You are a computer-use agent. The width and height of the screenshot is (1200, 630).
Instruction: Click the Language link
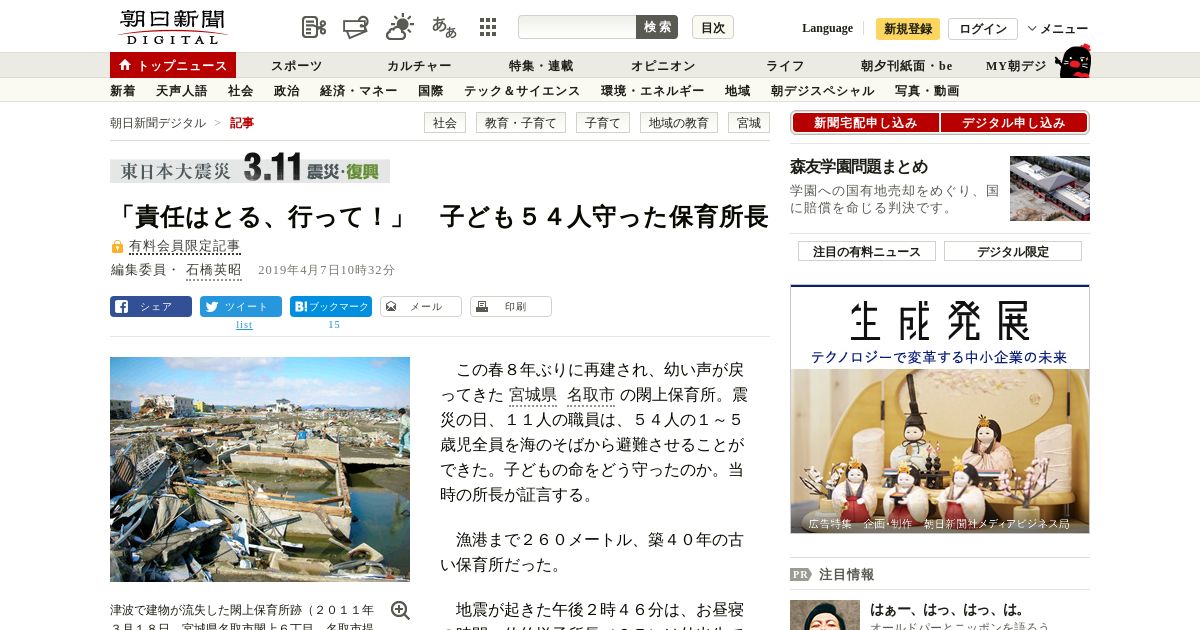(827, 28)
